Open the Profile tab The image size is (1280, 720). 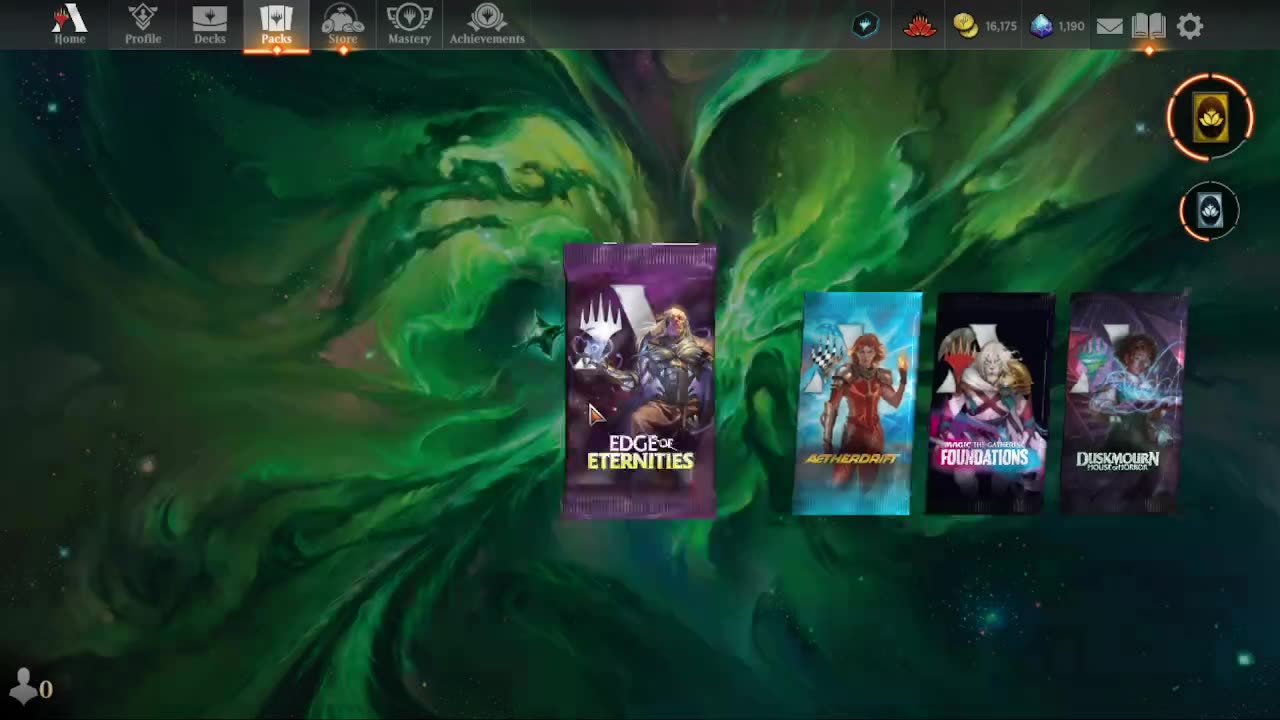click(x=143, y=25)
